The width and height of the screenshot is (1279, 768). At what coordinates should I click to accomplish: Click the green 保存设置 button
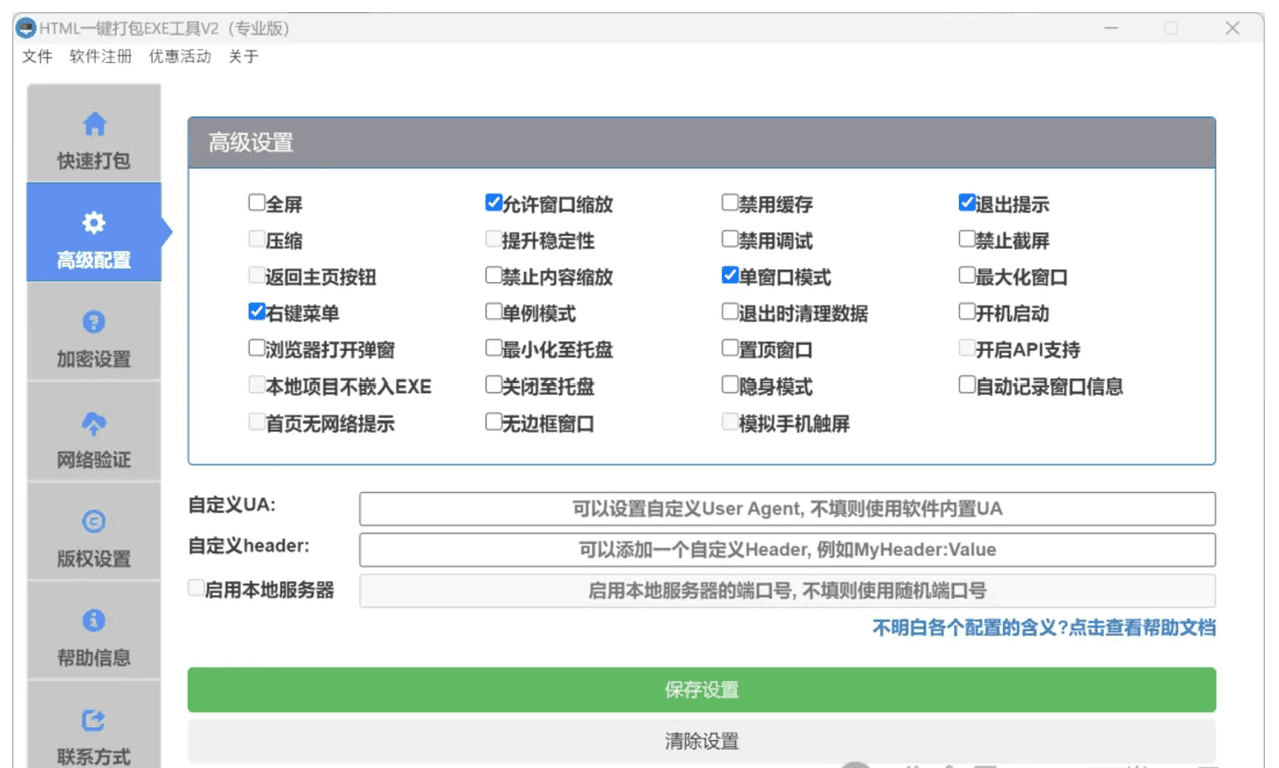coord(701,690)
